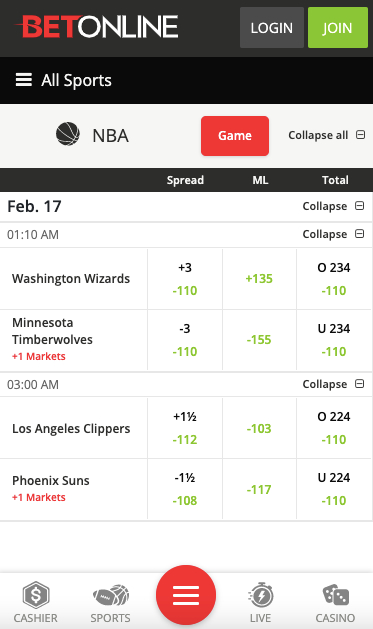Open the All Sports menu label
373x629 pixels.
tap(76, 80)
